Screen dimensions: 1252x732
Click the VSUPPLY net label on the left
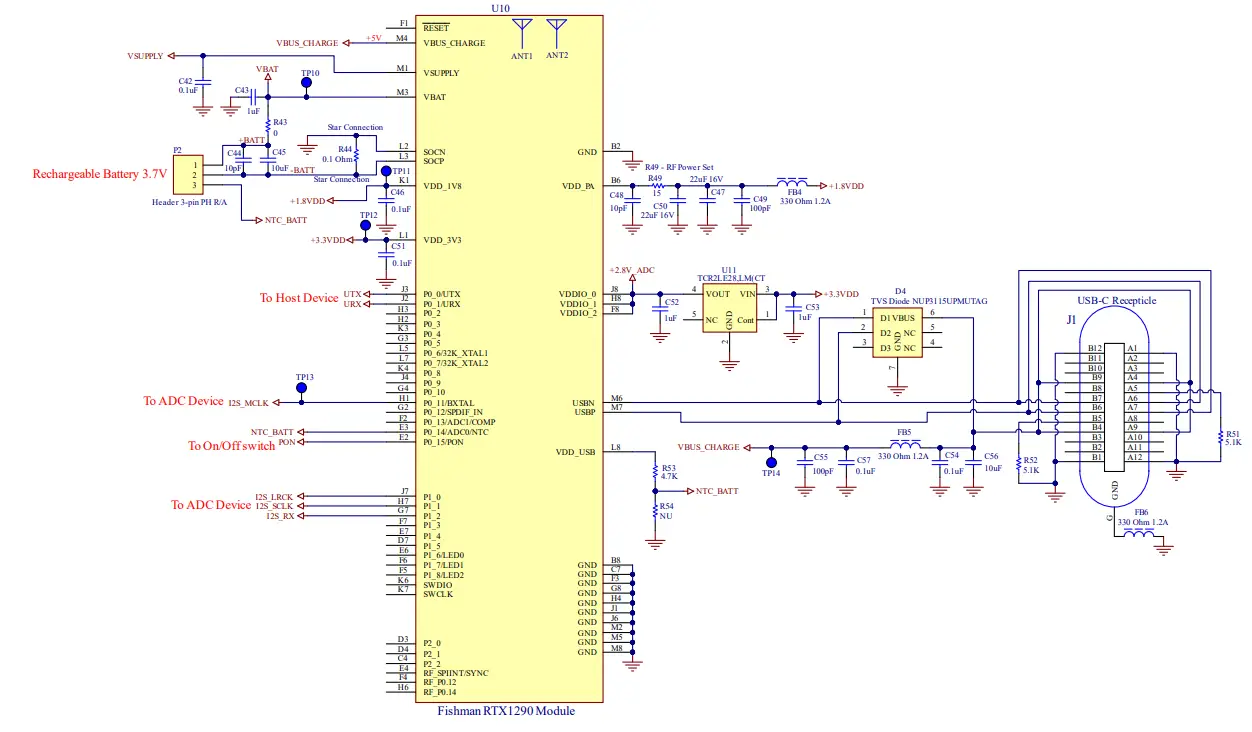145,56
